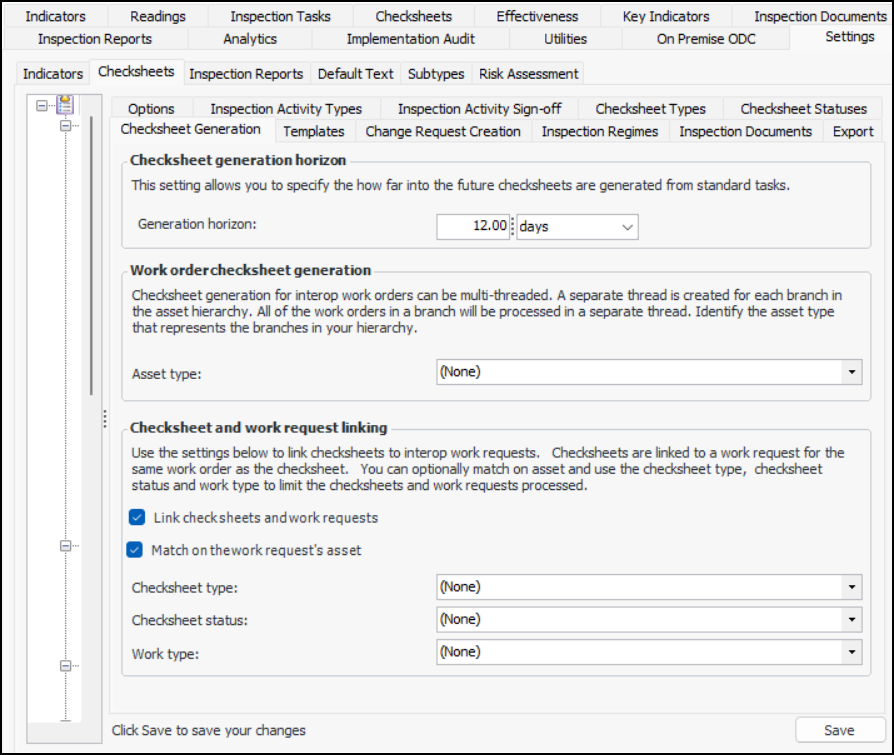Click the Save button

coord(839,730)
